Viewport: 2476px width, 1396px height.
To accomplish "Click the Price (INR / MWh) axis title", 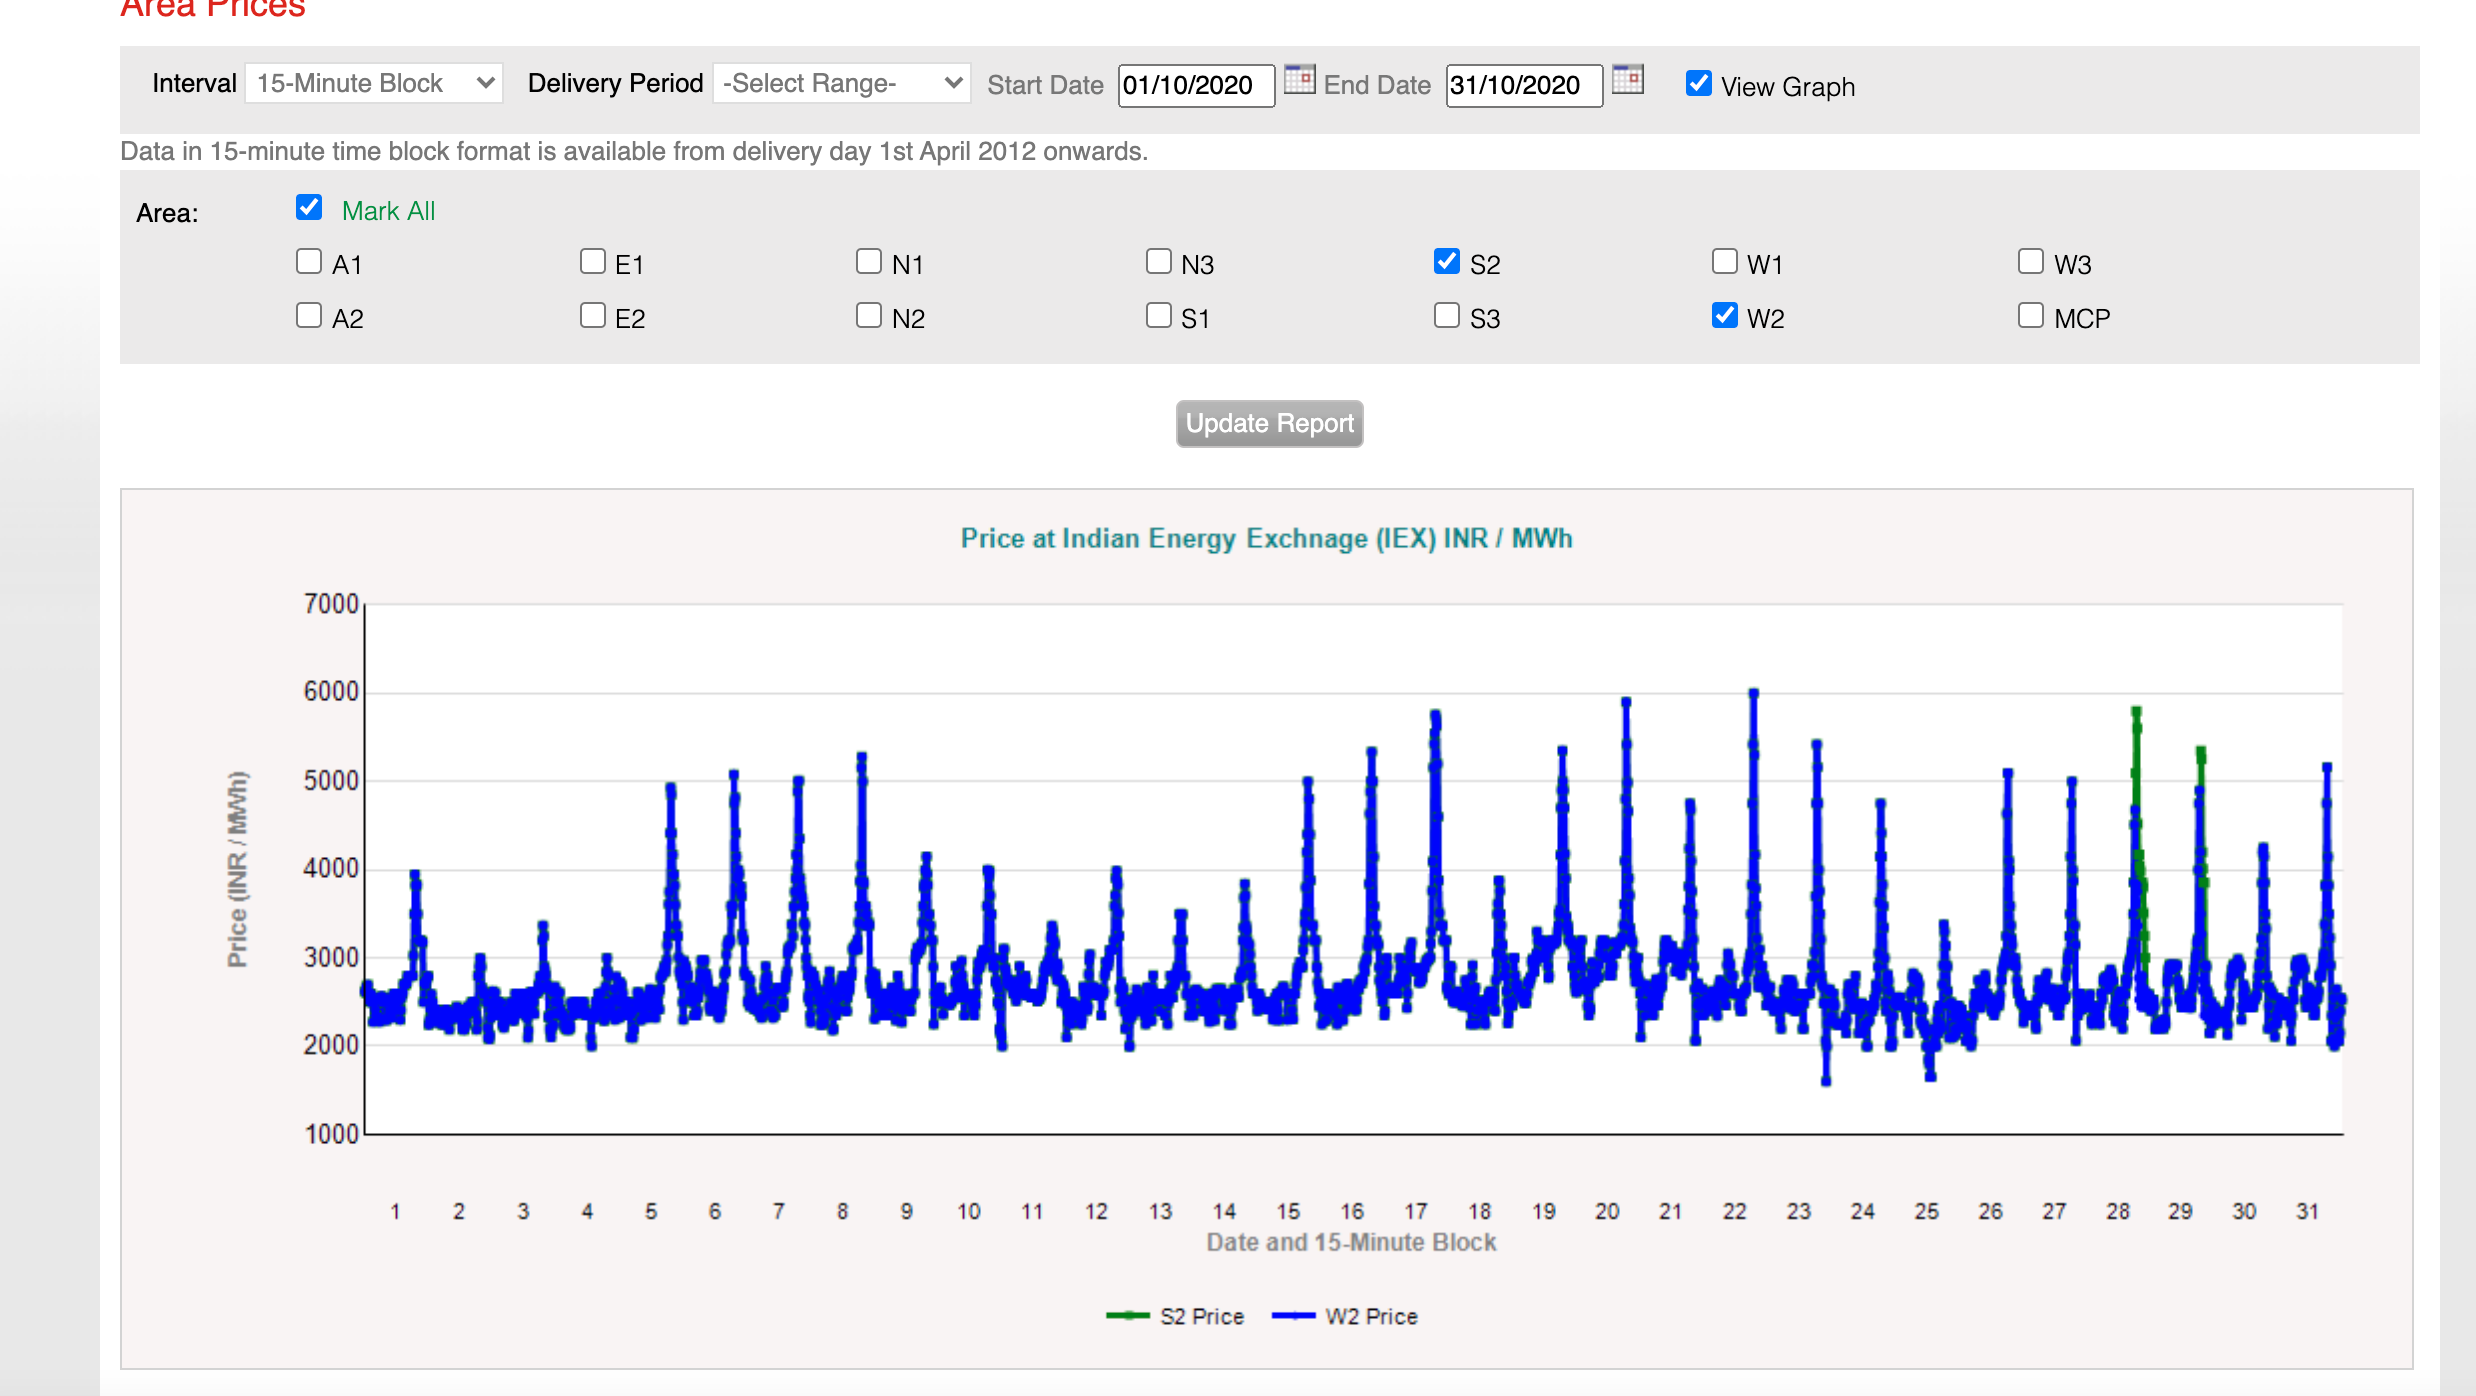I will pyautogui.click(x=237, y=869).
